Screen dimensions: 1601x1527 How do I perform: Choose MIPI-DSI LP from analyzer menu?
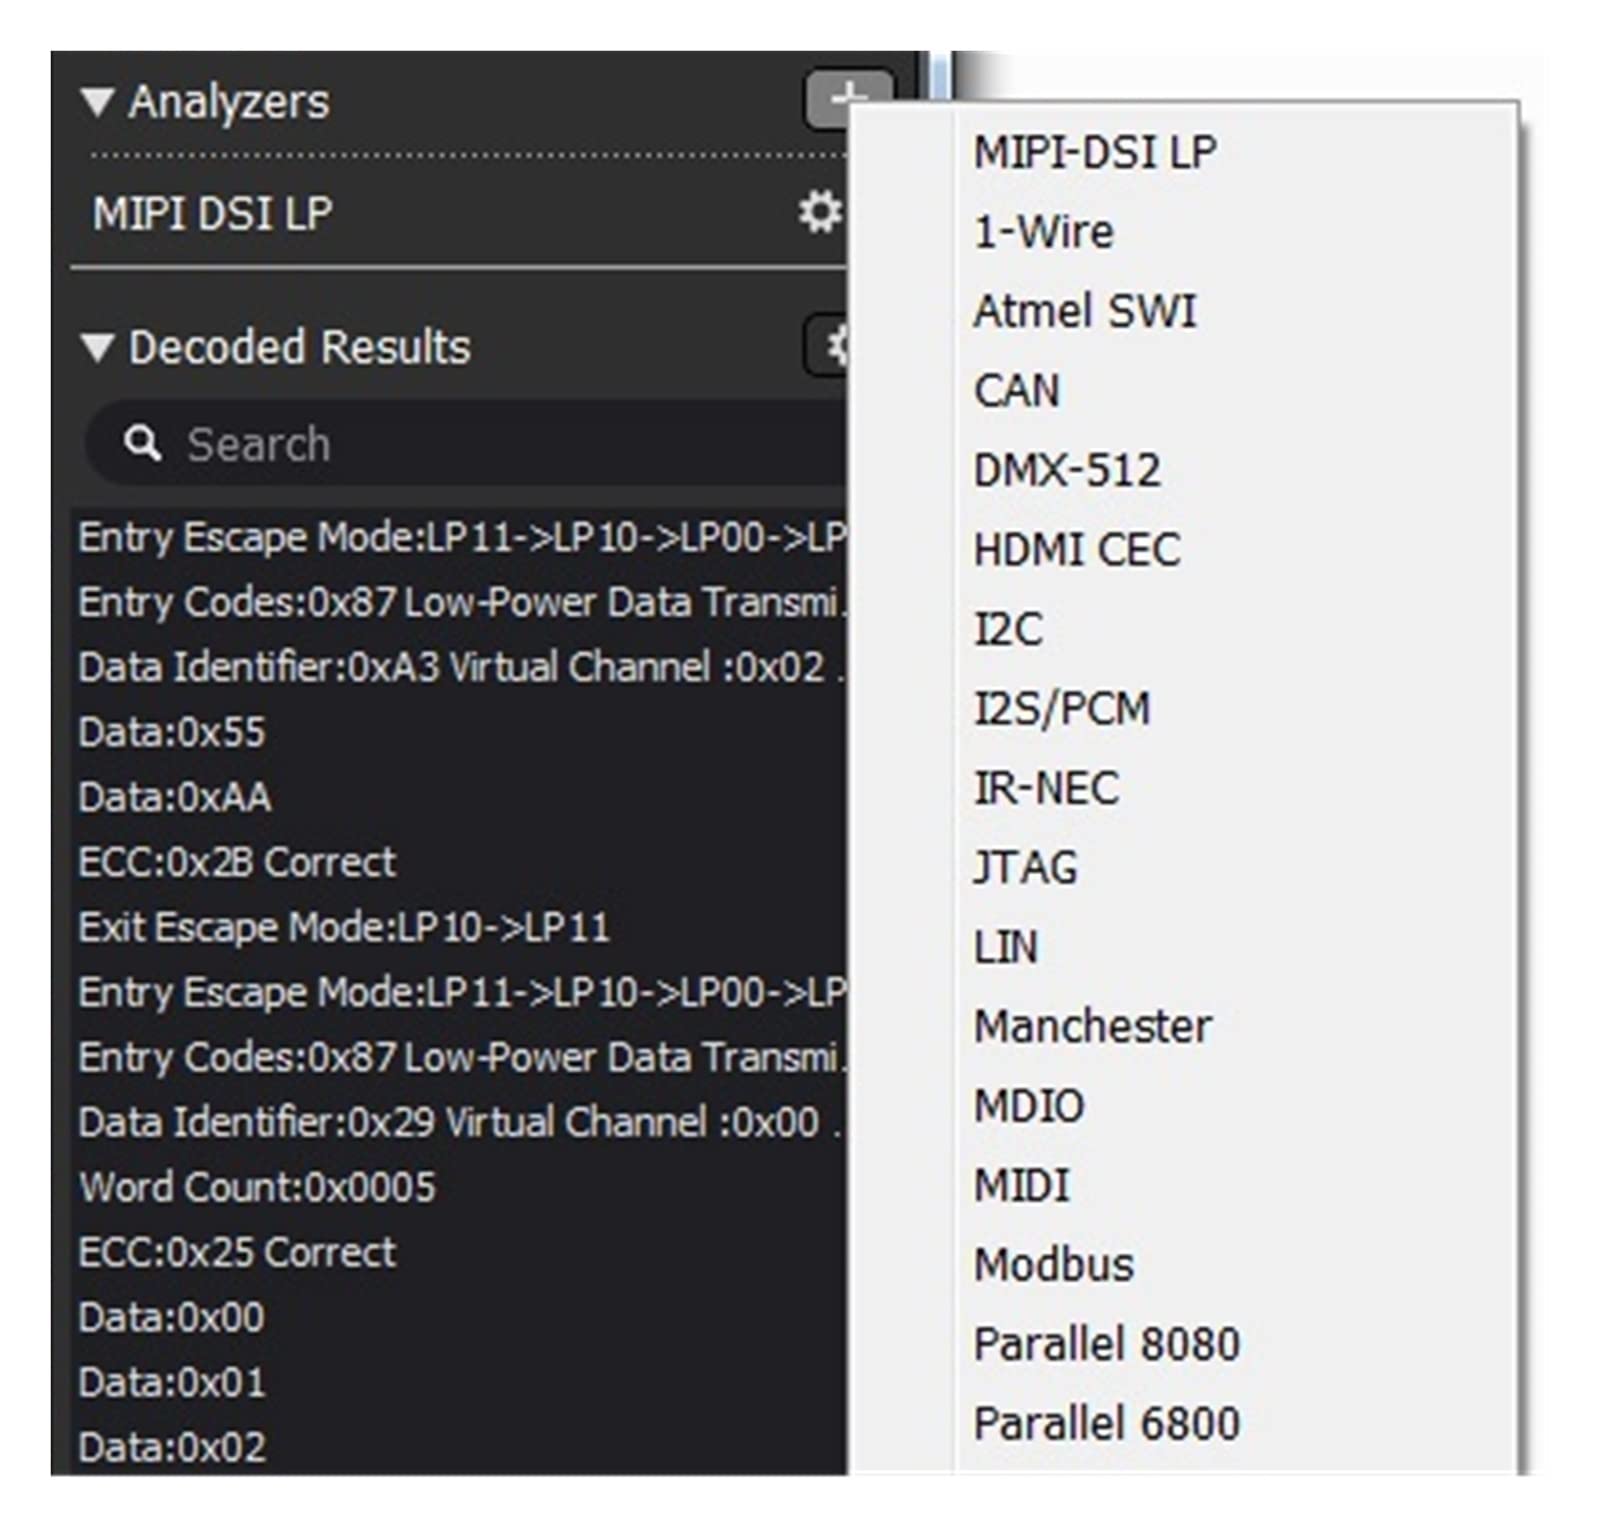(x=1095, y=152)
